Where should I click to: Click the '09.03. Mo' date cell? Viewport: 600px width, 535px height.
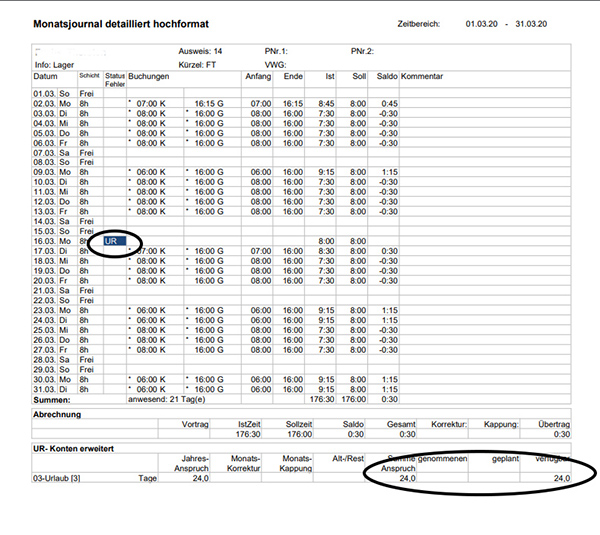pos(52,172)
